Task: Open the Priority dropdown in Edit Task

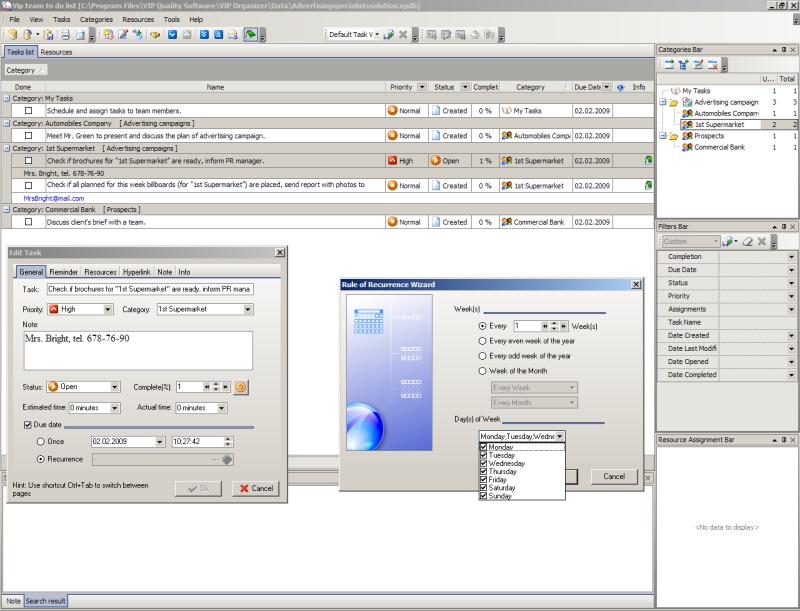Action: 108,310
